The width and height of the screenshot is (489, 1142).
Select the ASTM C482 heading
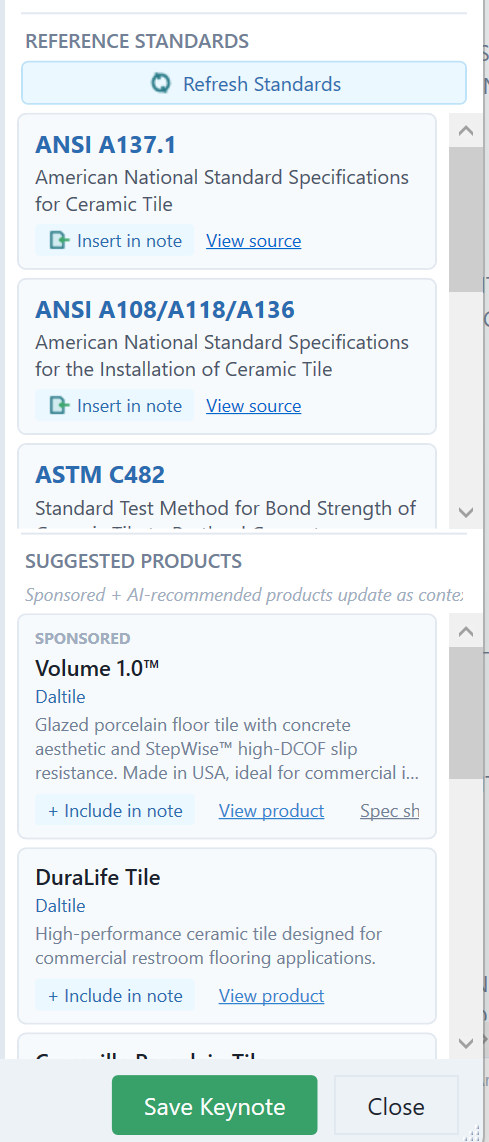point(100,474)
